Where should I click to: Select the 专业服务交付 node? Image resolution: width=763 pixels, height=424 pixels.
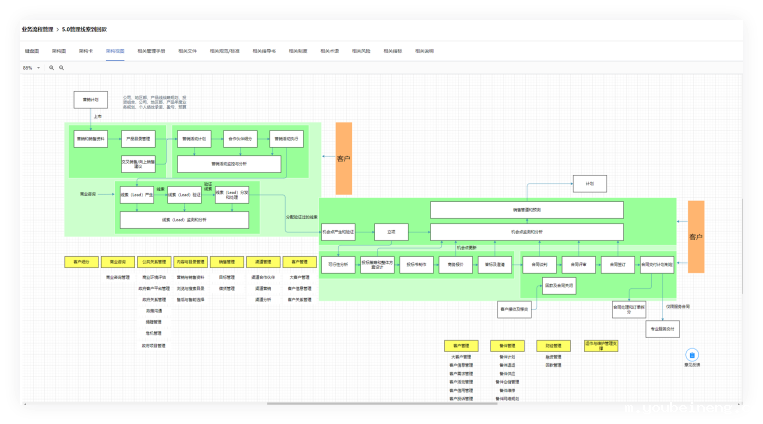click(662, 327)
